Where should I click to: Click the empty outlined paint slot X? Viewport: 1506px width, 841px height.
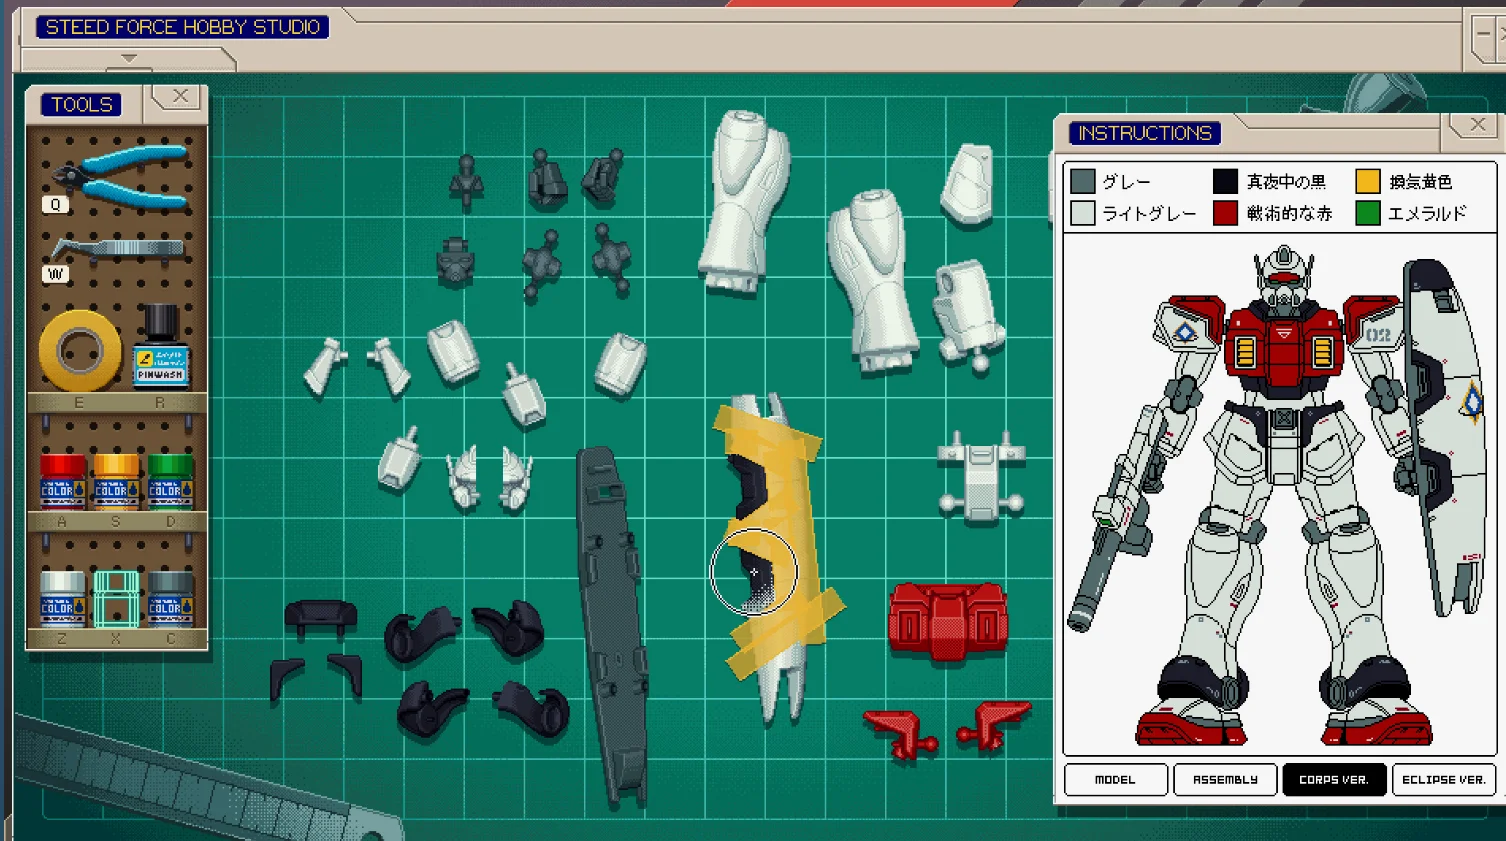116,598
